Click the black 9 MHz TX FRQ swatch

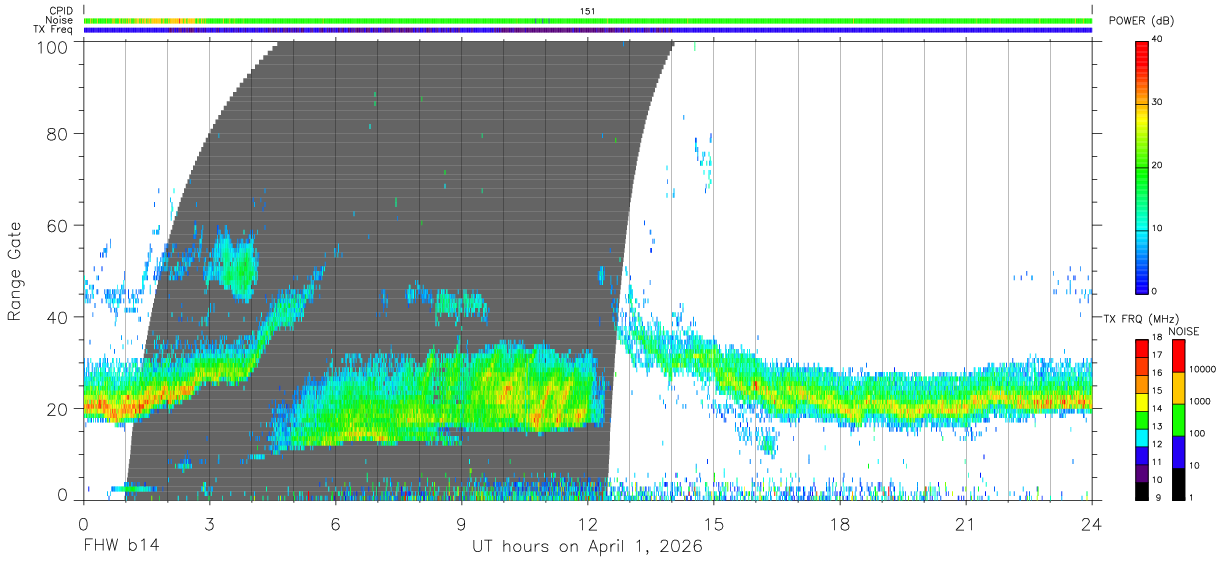click(x=1143, y=491)
